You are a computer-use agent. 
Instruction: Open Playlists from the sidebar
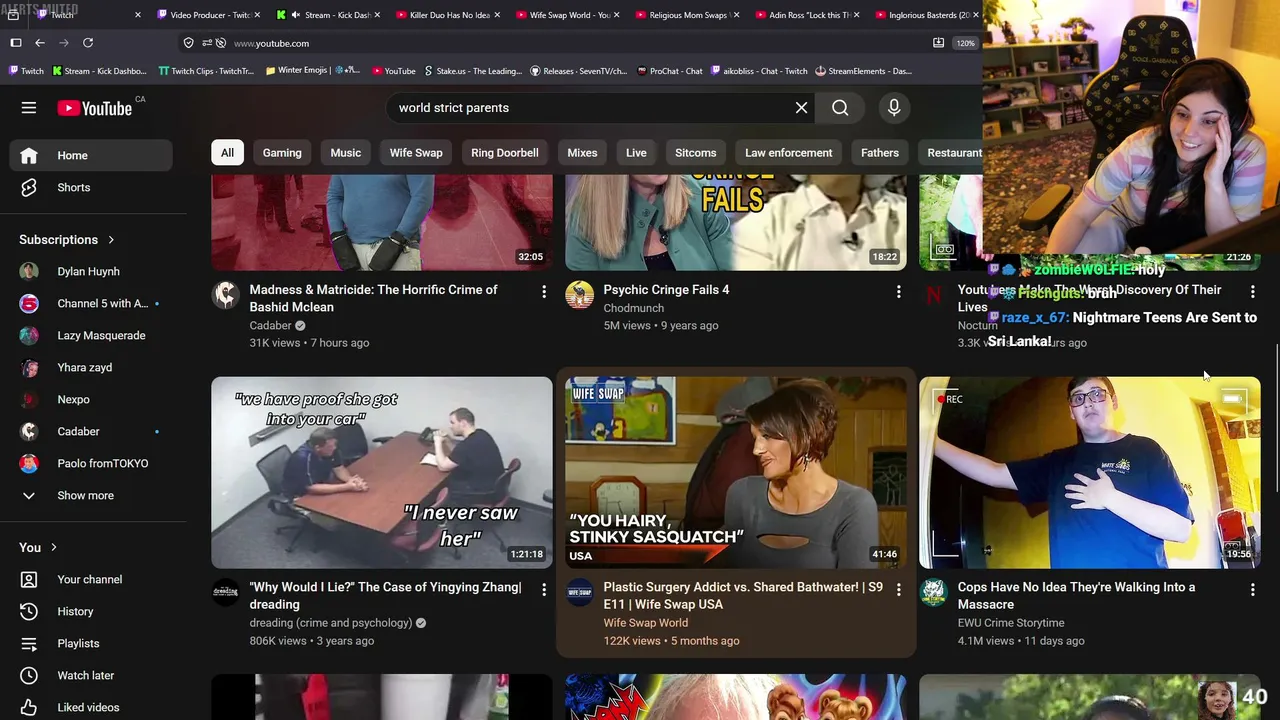(78, 644)
